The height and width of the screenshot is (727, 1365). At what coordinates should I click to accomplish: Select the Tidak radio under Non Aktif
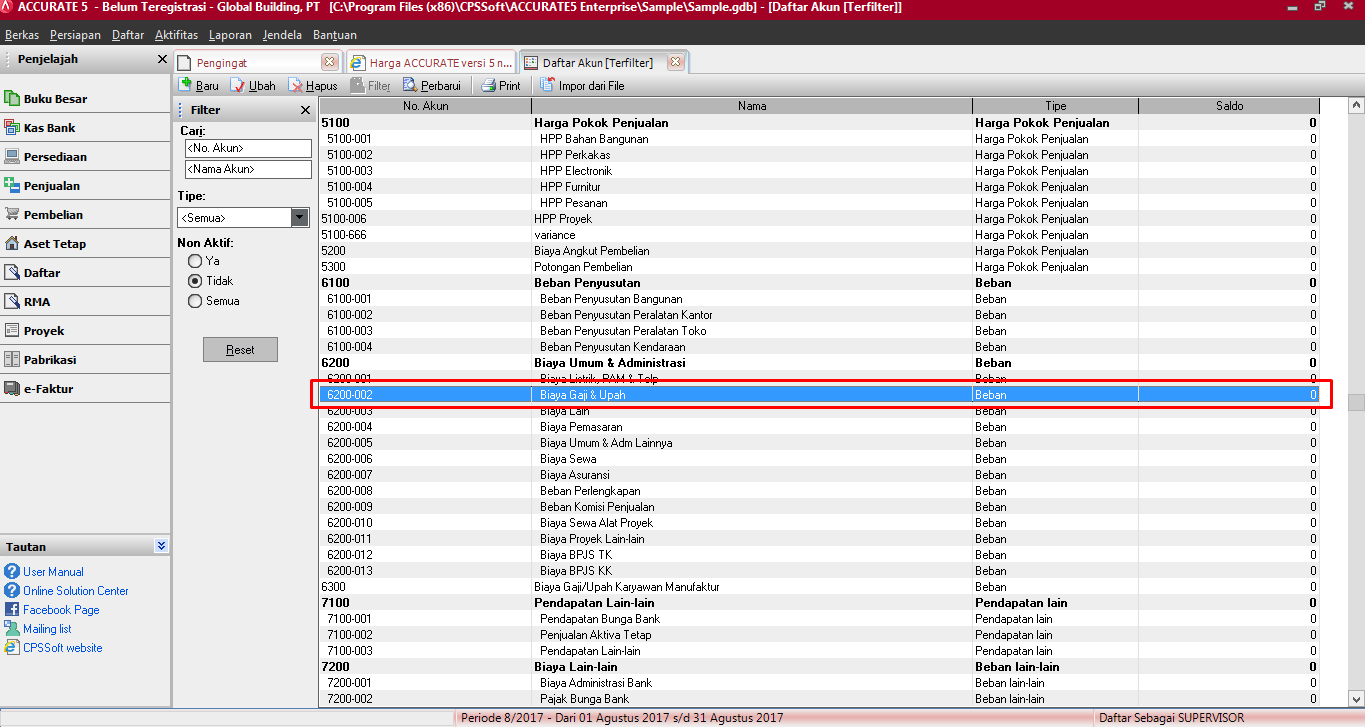(x=195, y=281)
